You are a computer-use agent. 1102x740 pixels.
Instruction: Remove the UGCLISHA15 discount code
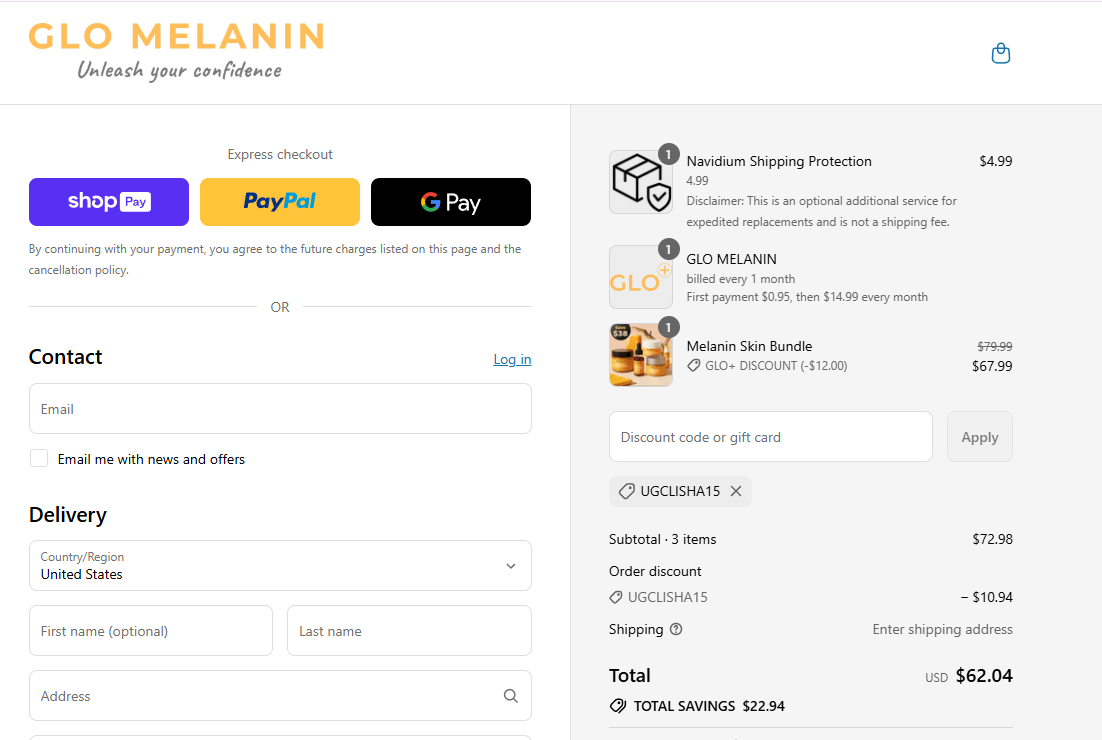736,491
